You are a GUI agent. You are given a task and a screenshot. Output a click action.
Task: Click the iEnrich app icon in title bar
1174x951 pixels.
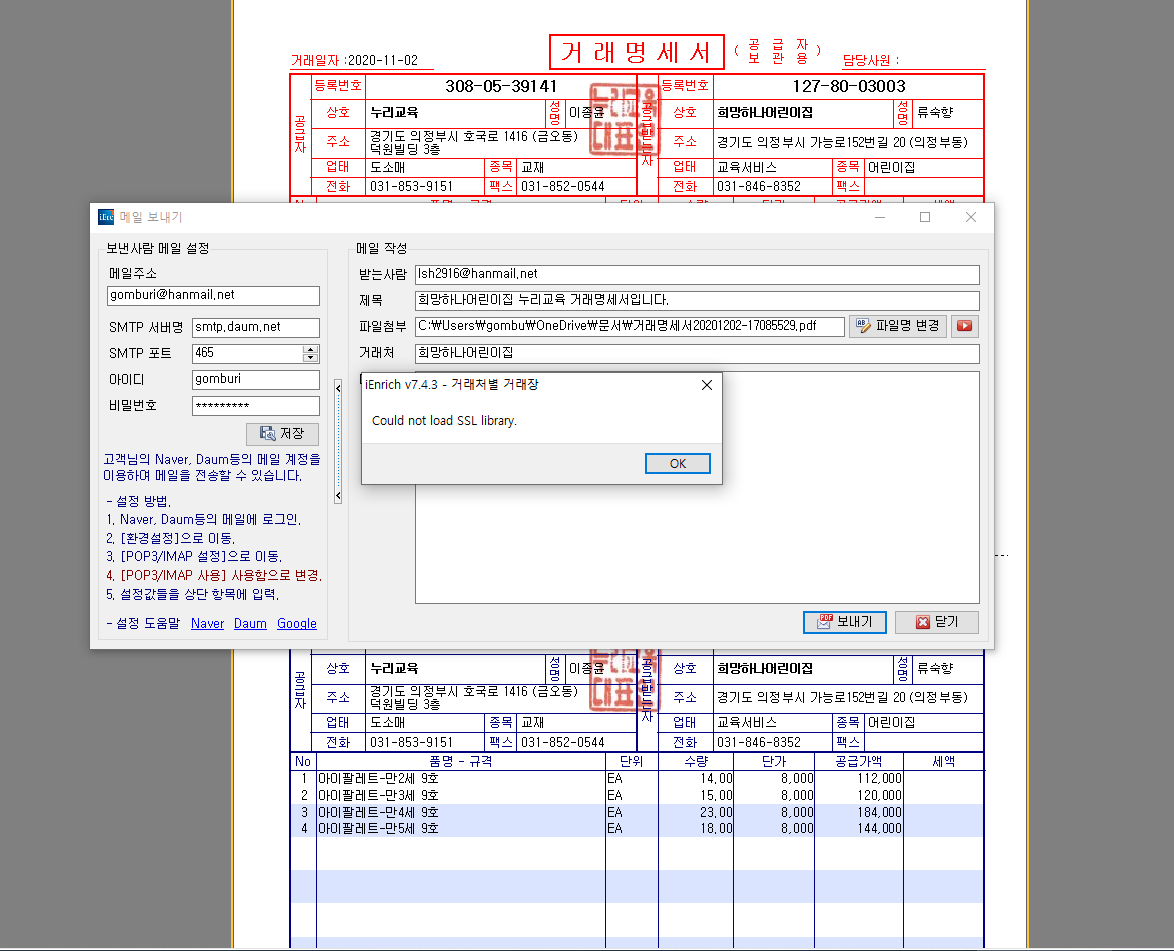click(106, 217)
